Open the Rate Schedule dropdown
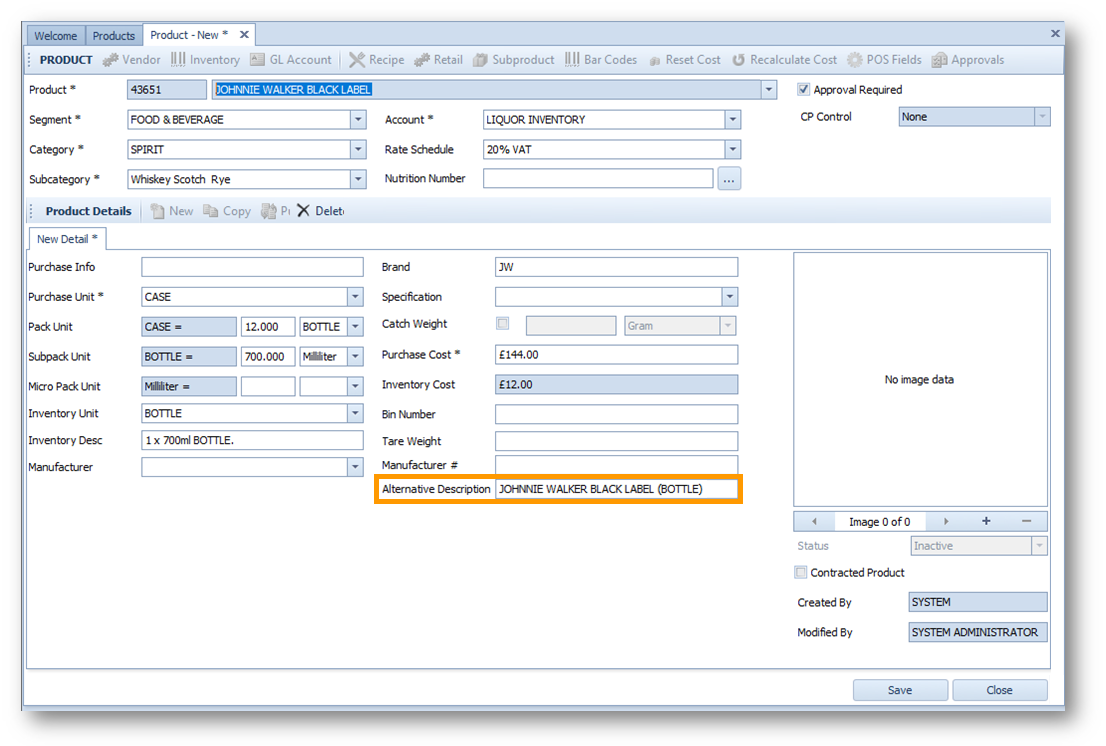This screenshot has width=1106, height=746. tap(732, 149)
